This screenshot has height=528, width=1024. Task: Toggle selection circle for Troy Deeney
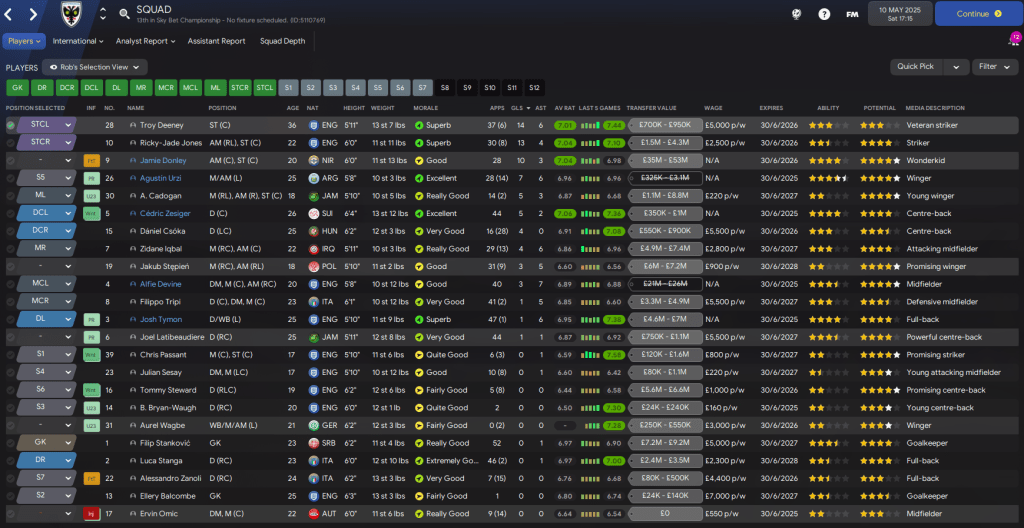pos(11,125)
